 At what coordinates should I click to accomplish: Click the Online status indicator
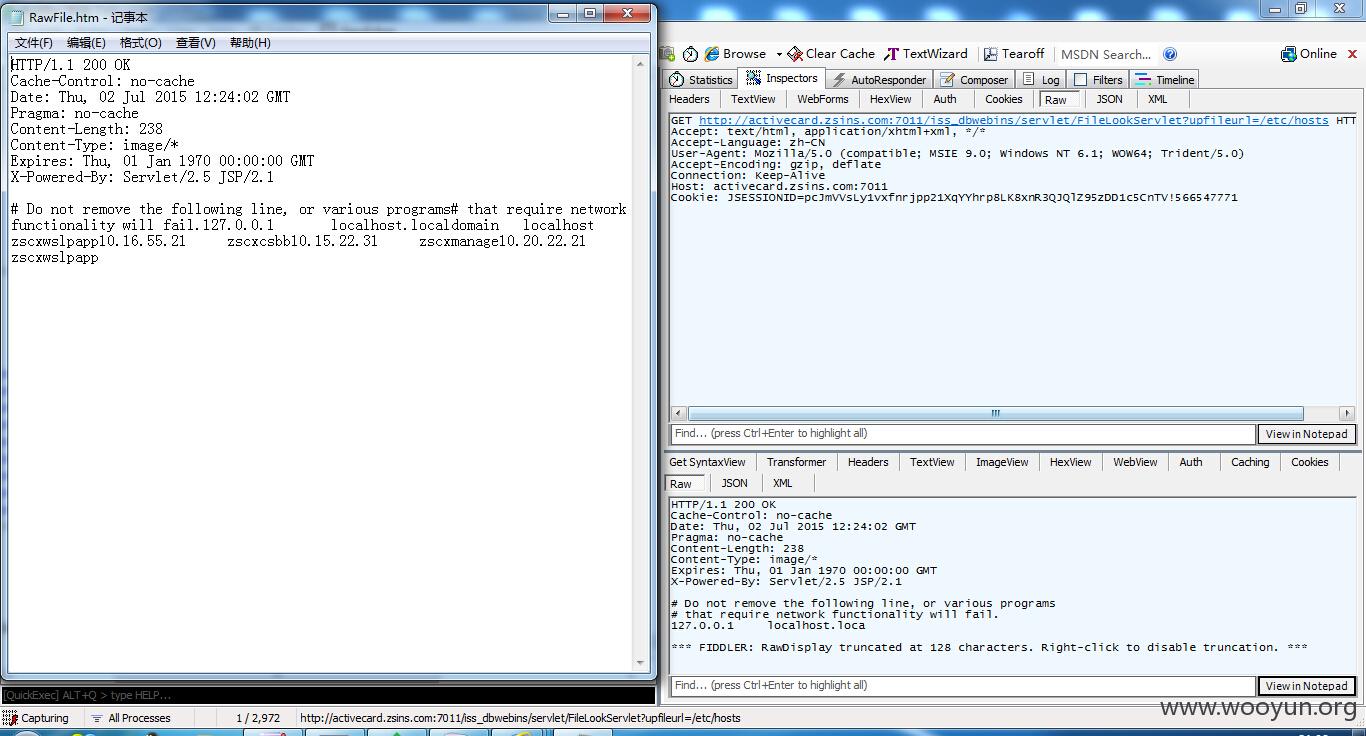click(1309, 54)
